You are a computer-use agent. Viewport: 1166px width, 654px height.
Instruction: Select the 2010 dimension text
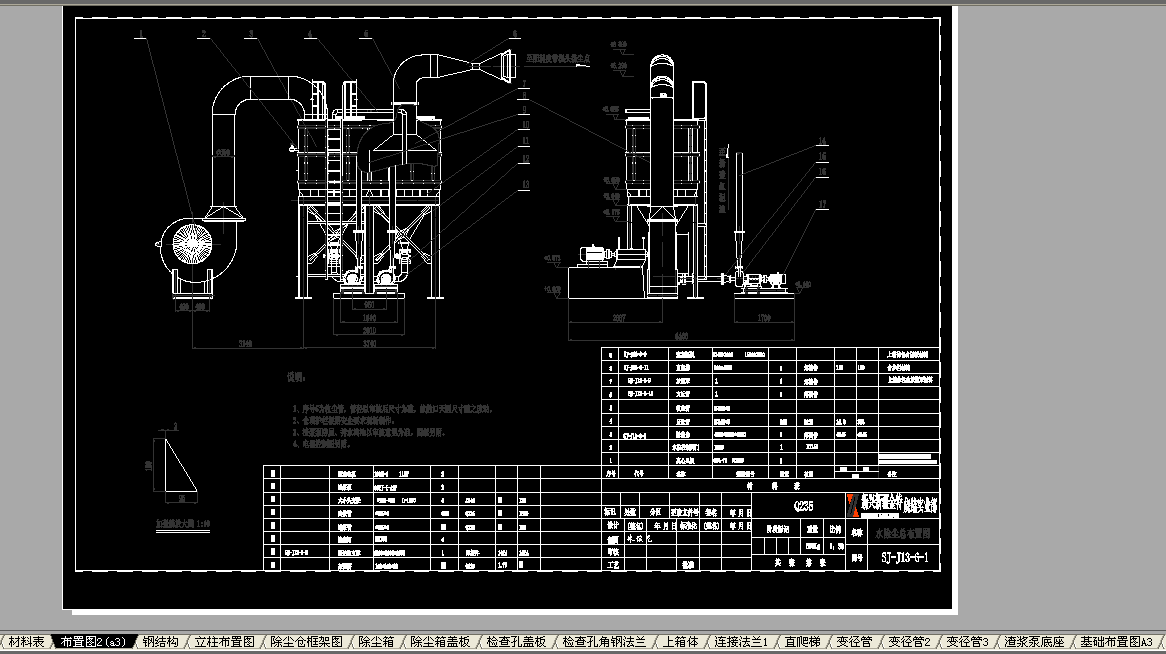click(x=369, y=330)
